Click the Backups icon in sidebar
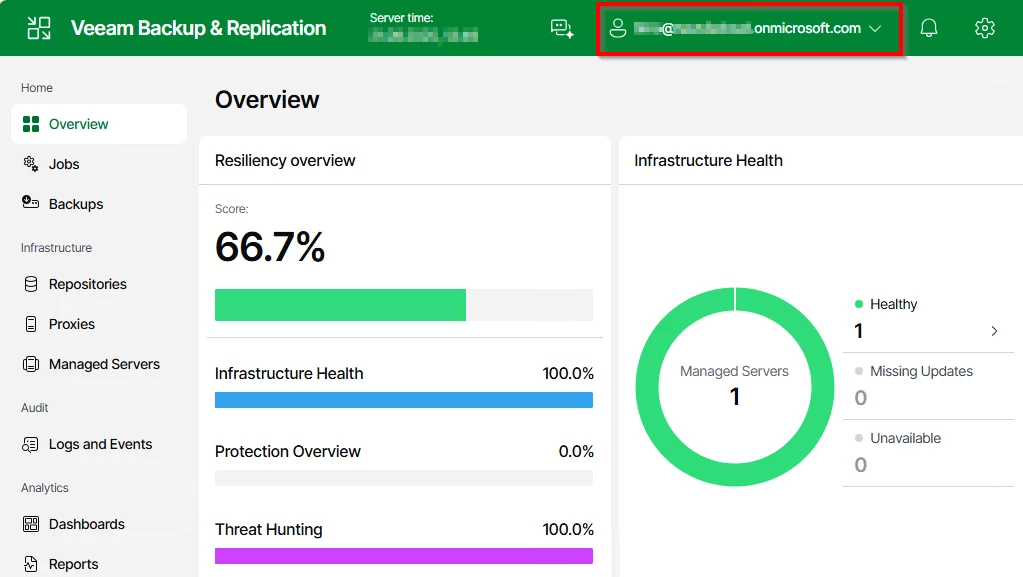 (31, 202)
